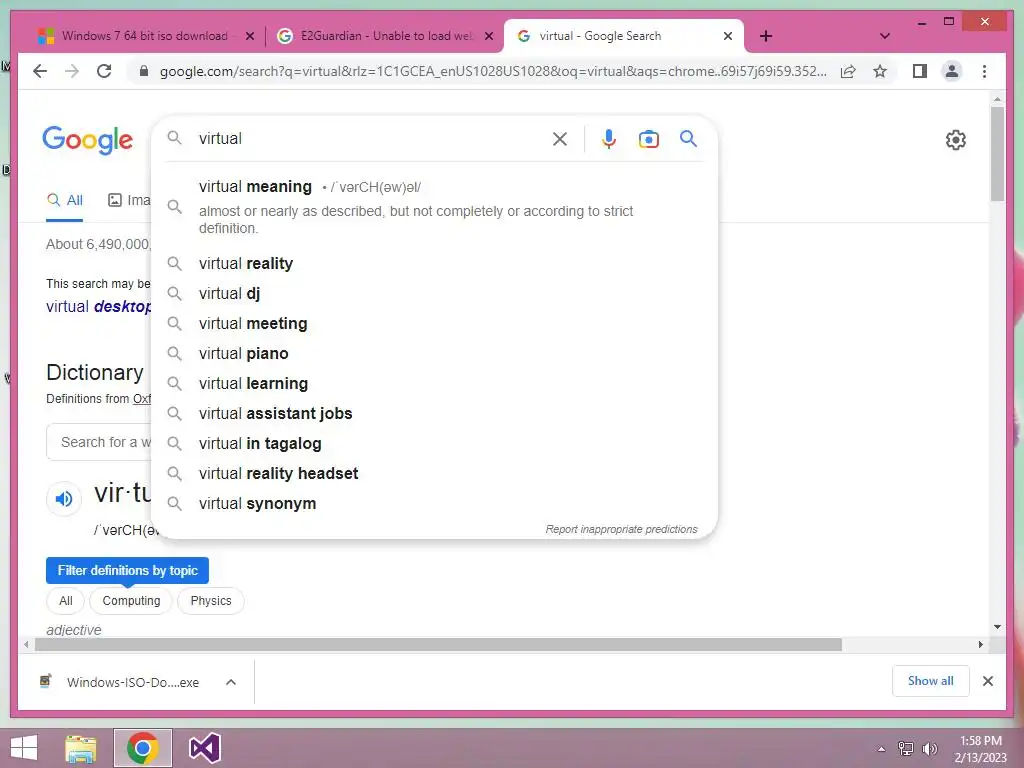Open Google quick settings gear
The height and width of the screenshot is (768, 1024).
(x=955, y=140)
